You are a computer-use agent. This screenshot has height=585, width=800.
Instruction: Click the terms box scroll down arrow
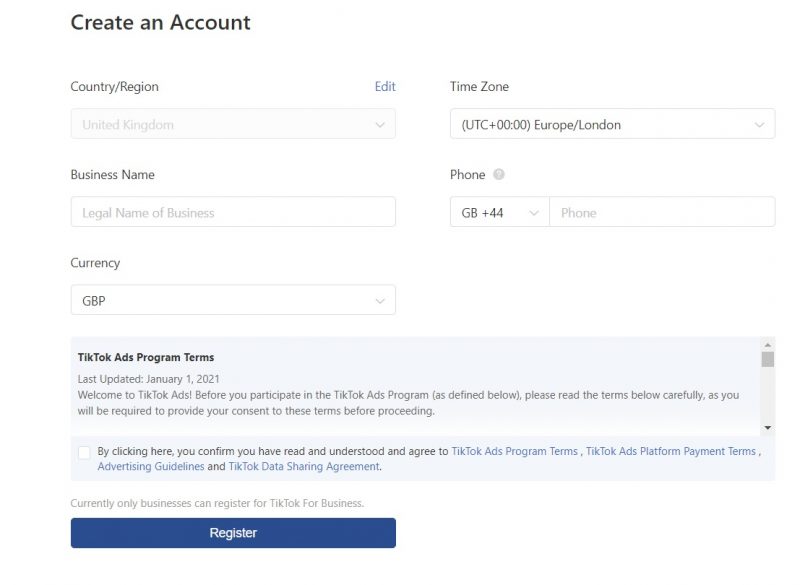click(767, 428)
